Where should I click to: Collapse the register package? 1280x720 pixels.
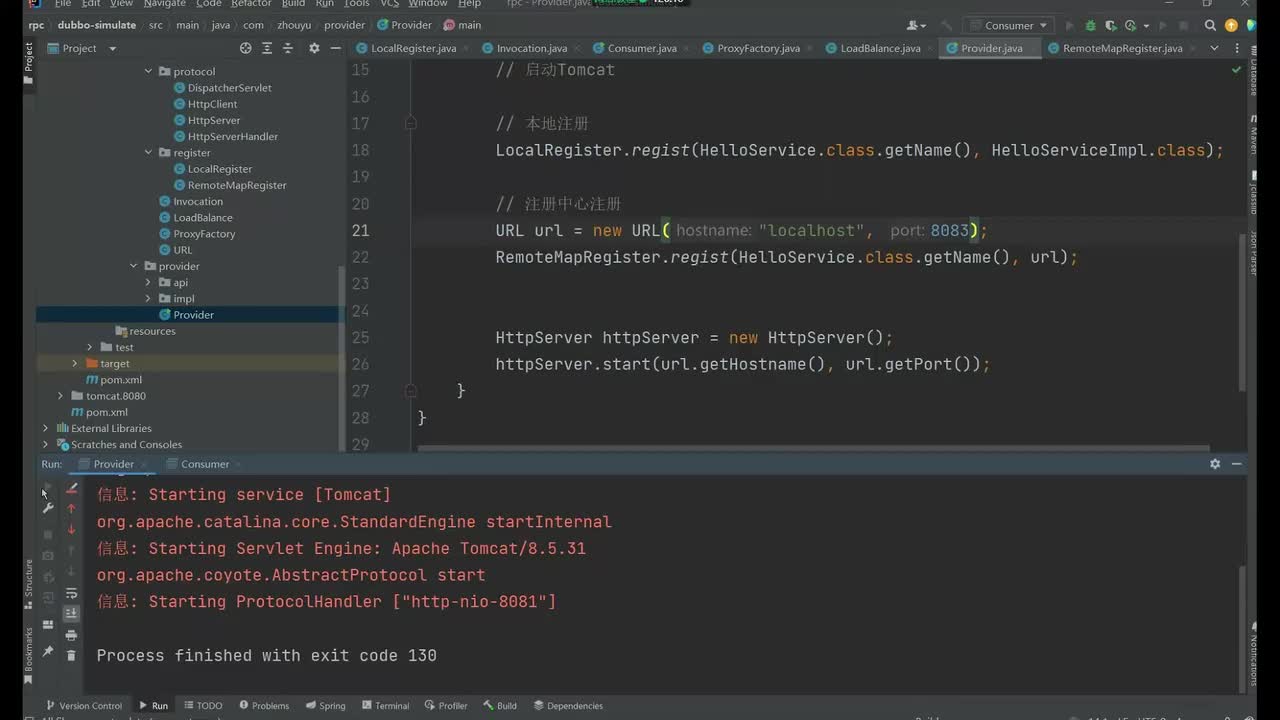click(148, 153)
